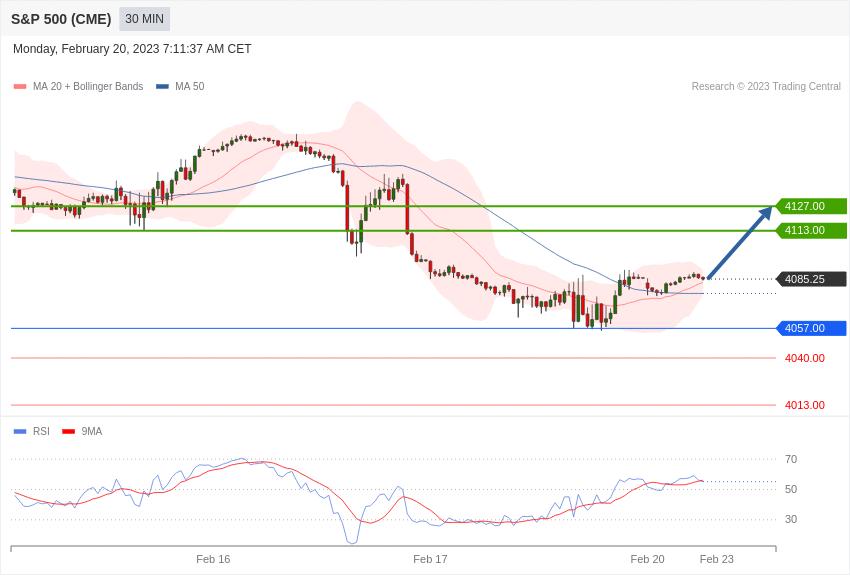The image size is (850, 576).
Task: Click the MA 20 + Bollinger Bands legend swatch
Action: click(20, 87)
